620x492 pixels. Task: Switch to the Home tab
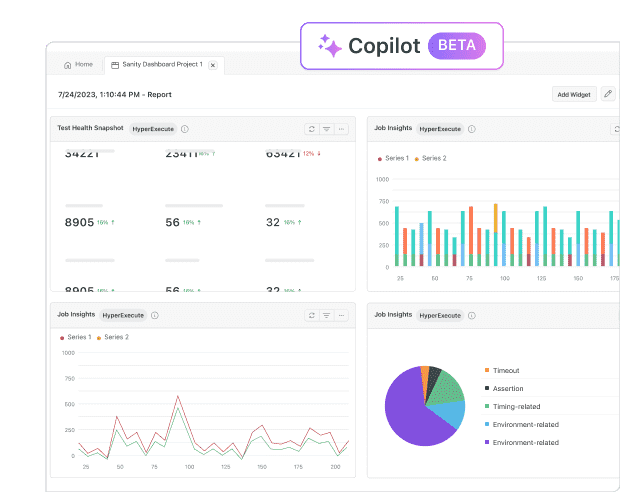click(x=79, y=64)
